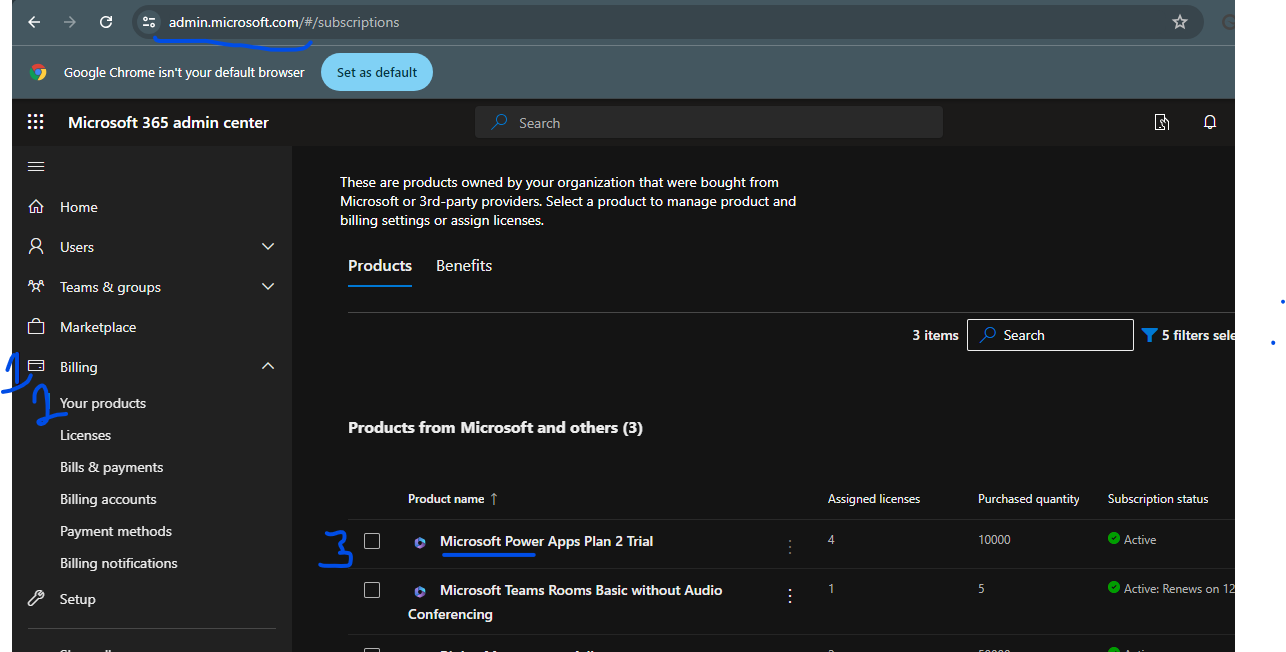The image size is (1286, 652).
Task: Sort by Subscription status column header
Action: [x=1158, y=498]
